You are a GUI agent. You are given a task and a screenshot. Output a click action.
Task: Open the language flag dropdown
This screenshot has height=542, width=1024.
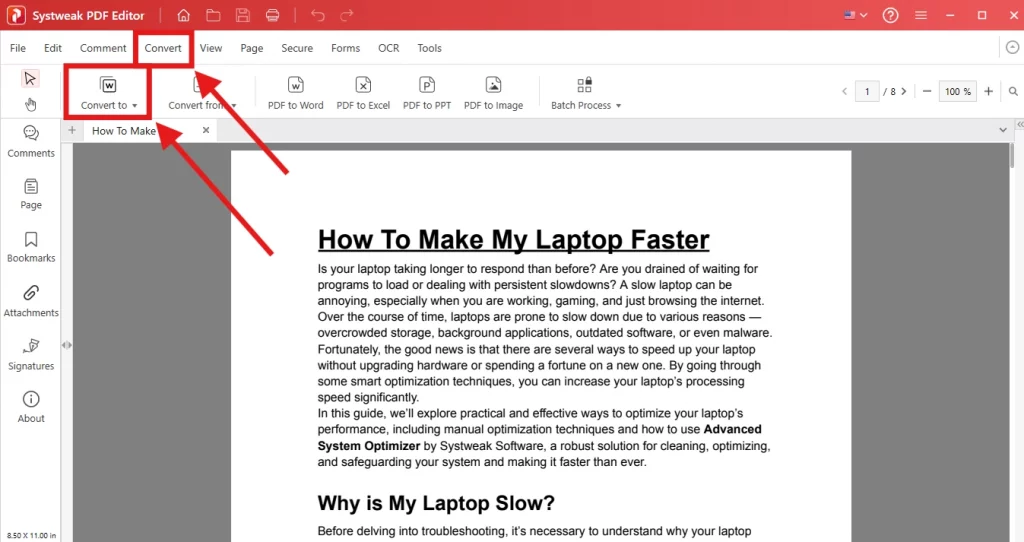click(855, 15)
